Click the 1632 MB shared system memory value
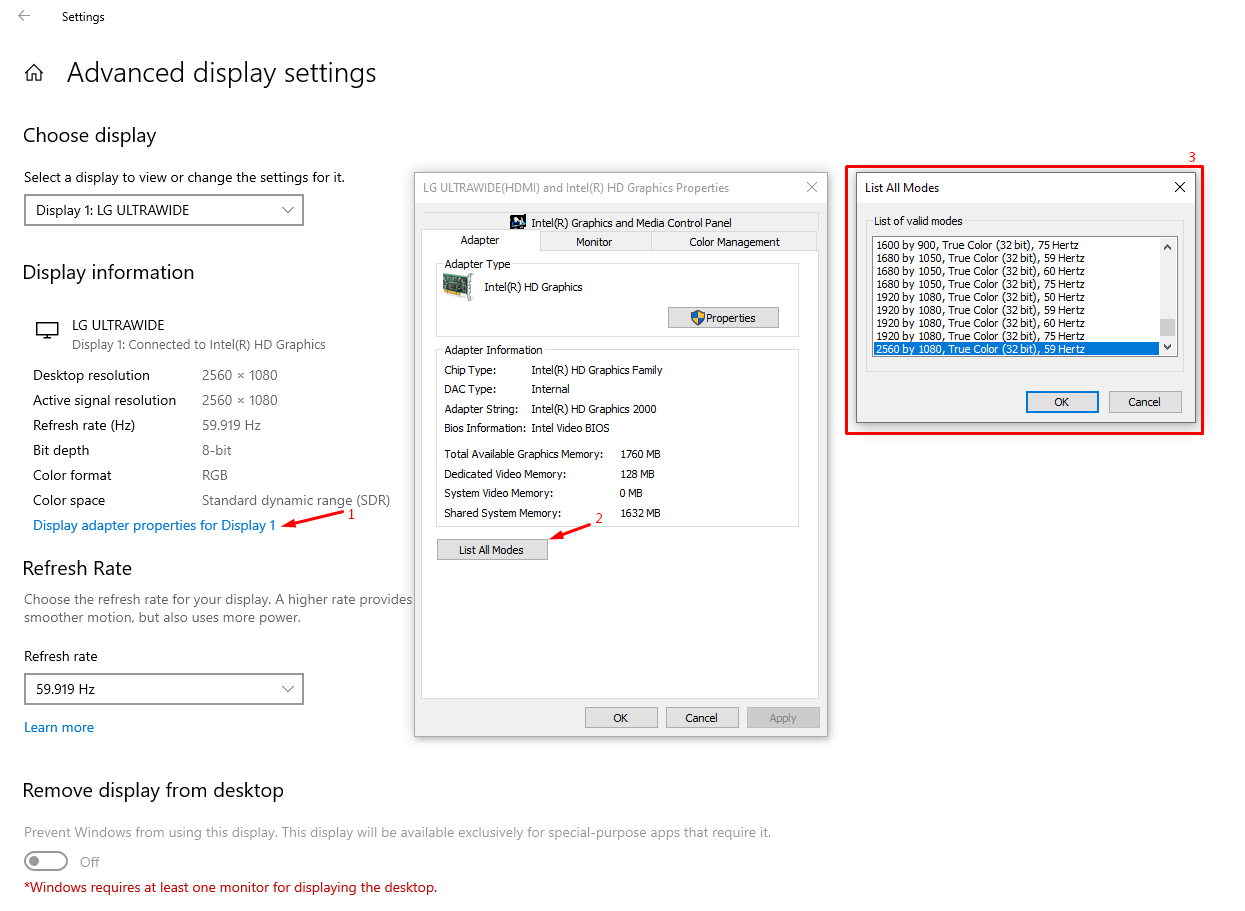This screenshot has height=911, width=1245. click(640, 513)
